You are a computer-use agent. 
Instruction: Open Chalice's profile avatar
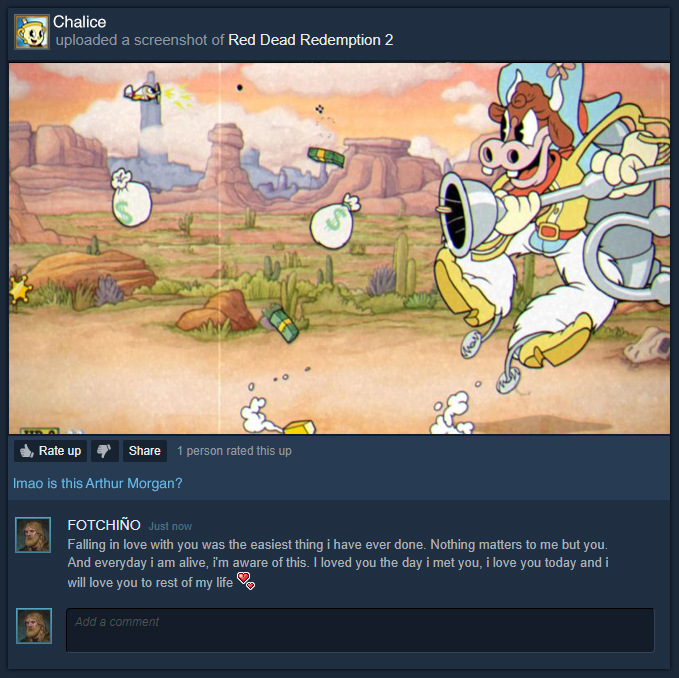(x=32, y=32)
